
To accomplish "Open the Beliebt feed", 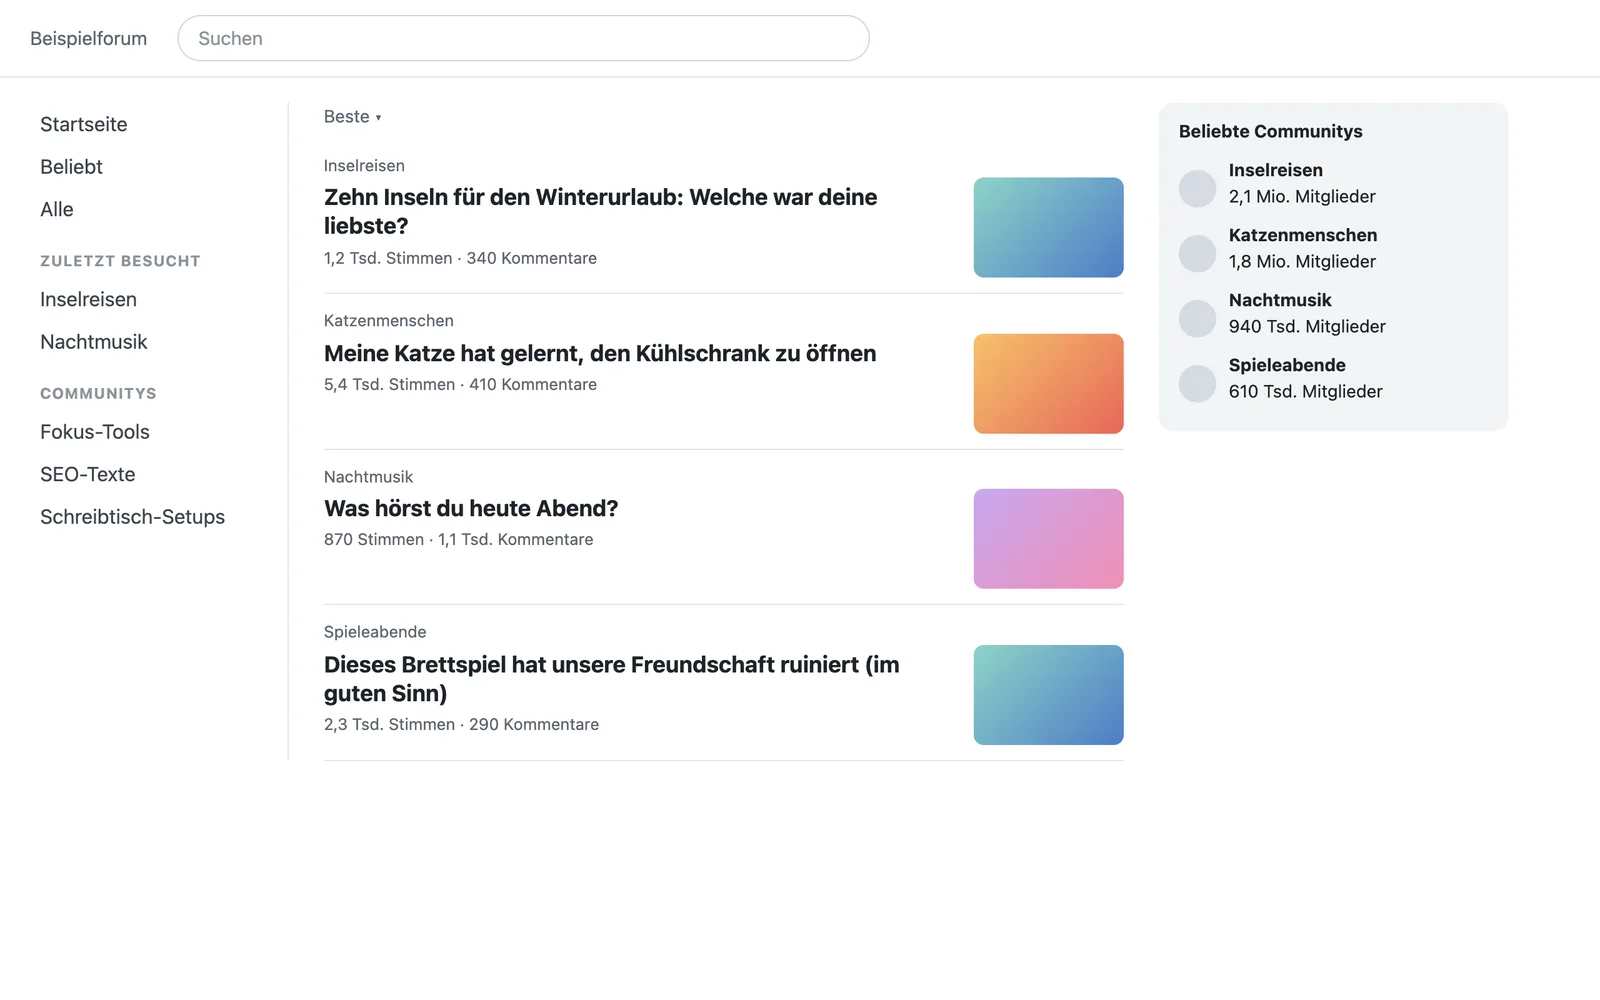I will pyautogui.click(x=71, y=167).
